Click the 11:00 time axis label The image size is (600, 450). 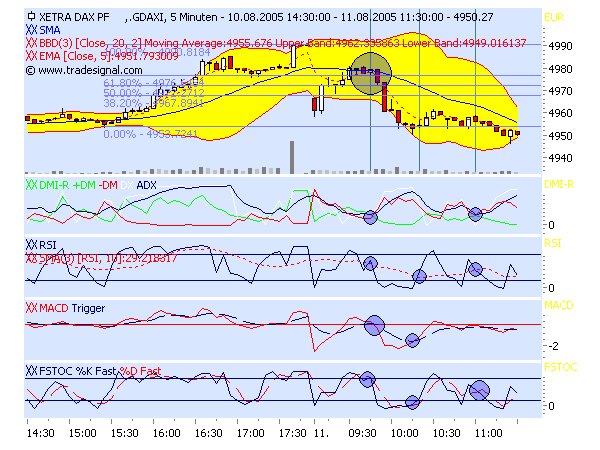pyautogui.click(x=489, y=433)
